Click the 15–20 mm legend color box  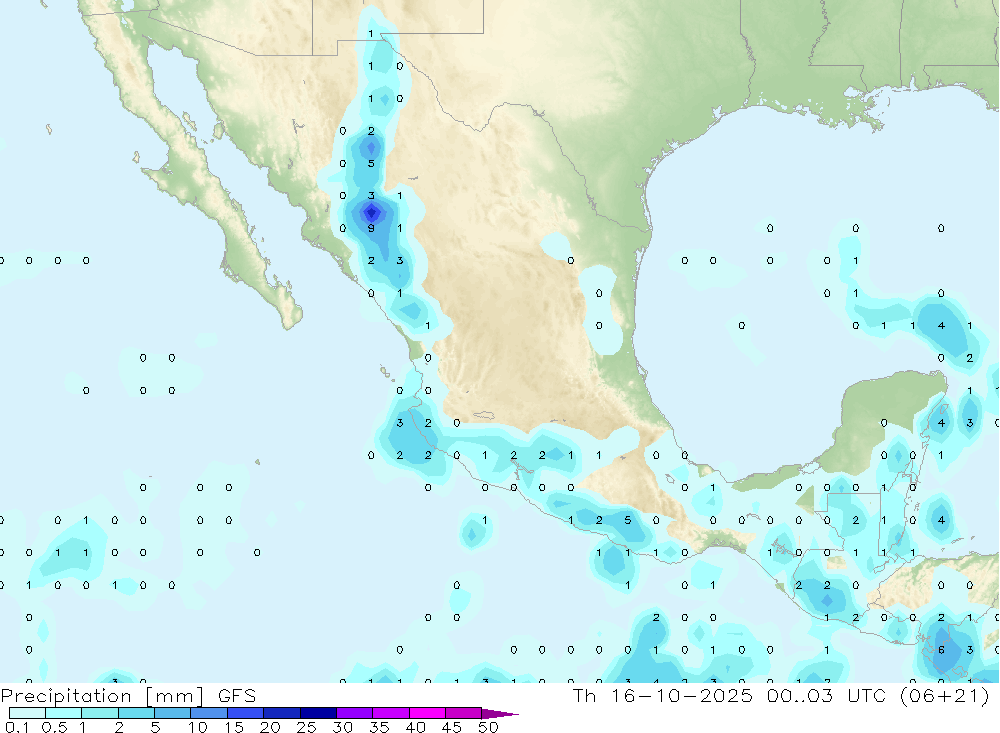(x=245, y=713)
